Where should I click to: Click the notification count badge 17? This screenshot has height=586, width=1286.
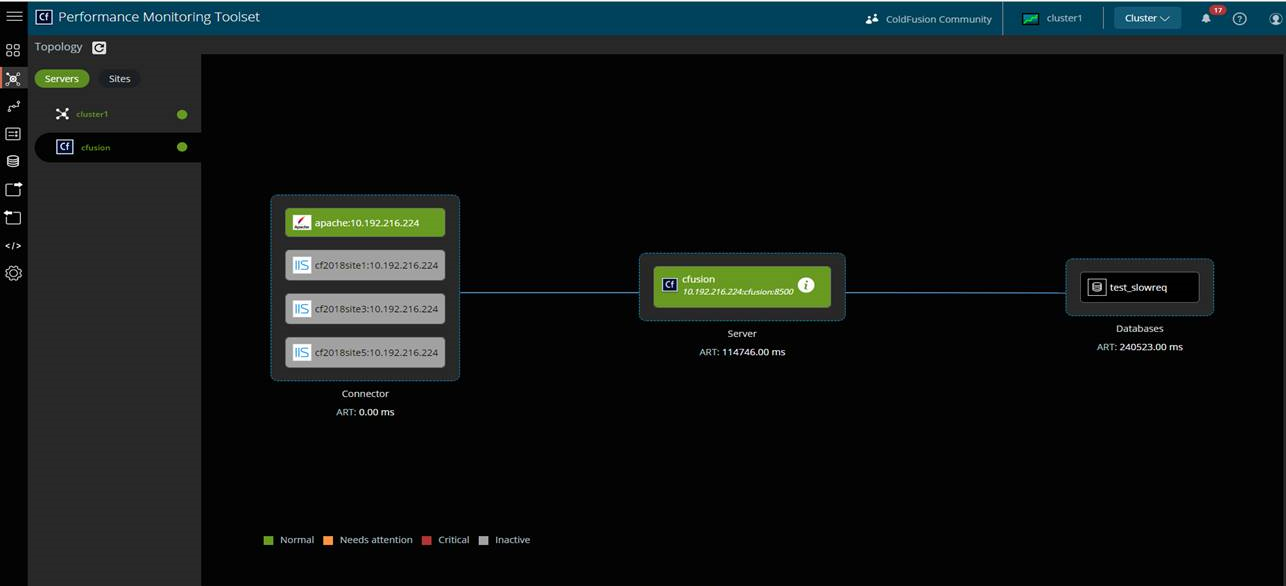[x=1217, y=10]
